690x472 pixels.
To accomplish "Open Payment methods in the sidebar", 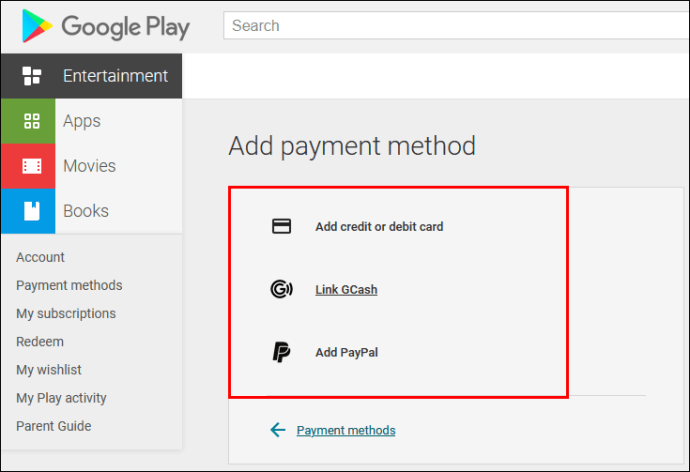I will 69,285.
